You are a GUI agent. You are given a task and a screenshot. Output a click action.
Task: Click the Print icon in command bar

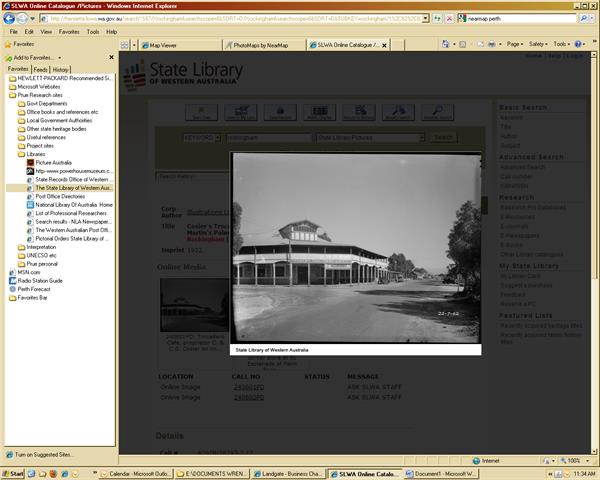492,44
